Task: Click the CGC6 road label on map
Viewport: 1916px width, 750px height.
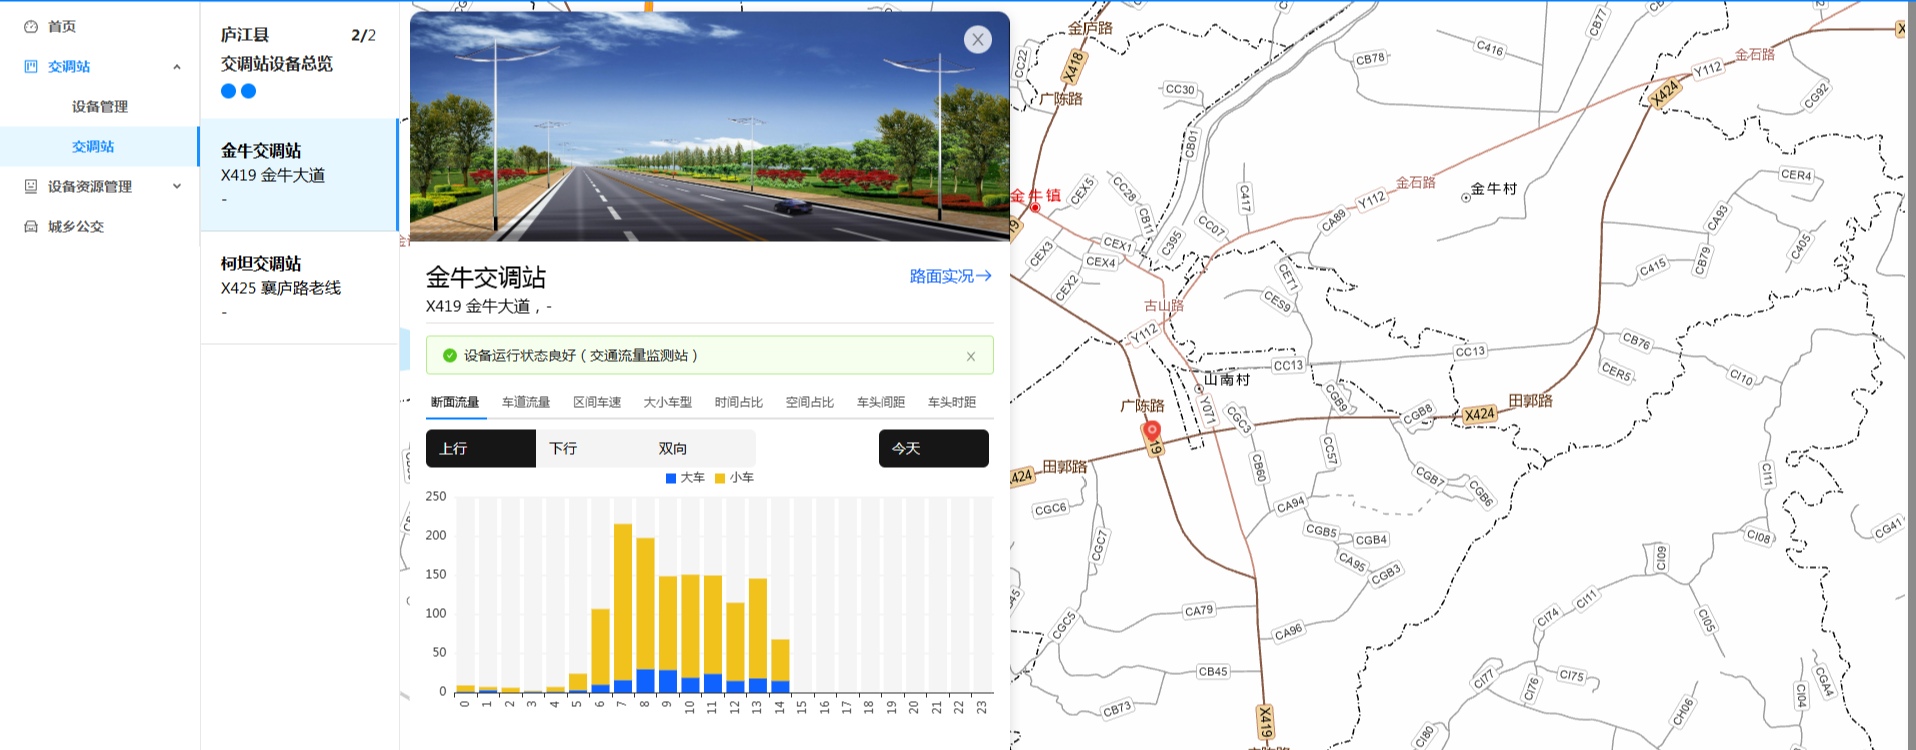Action: pos(1050,509)
